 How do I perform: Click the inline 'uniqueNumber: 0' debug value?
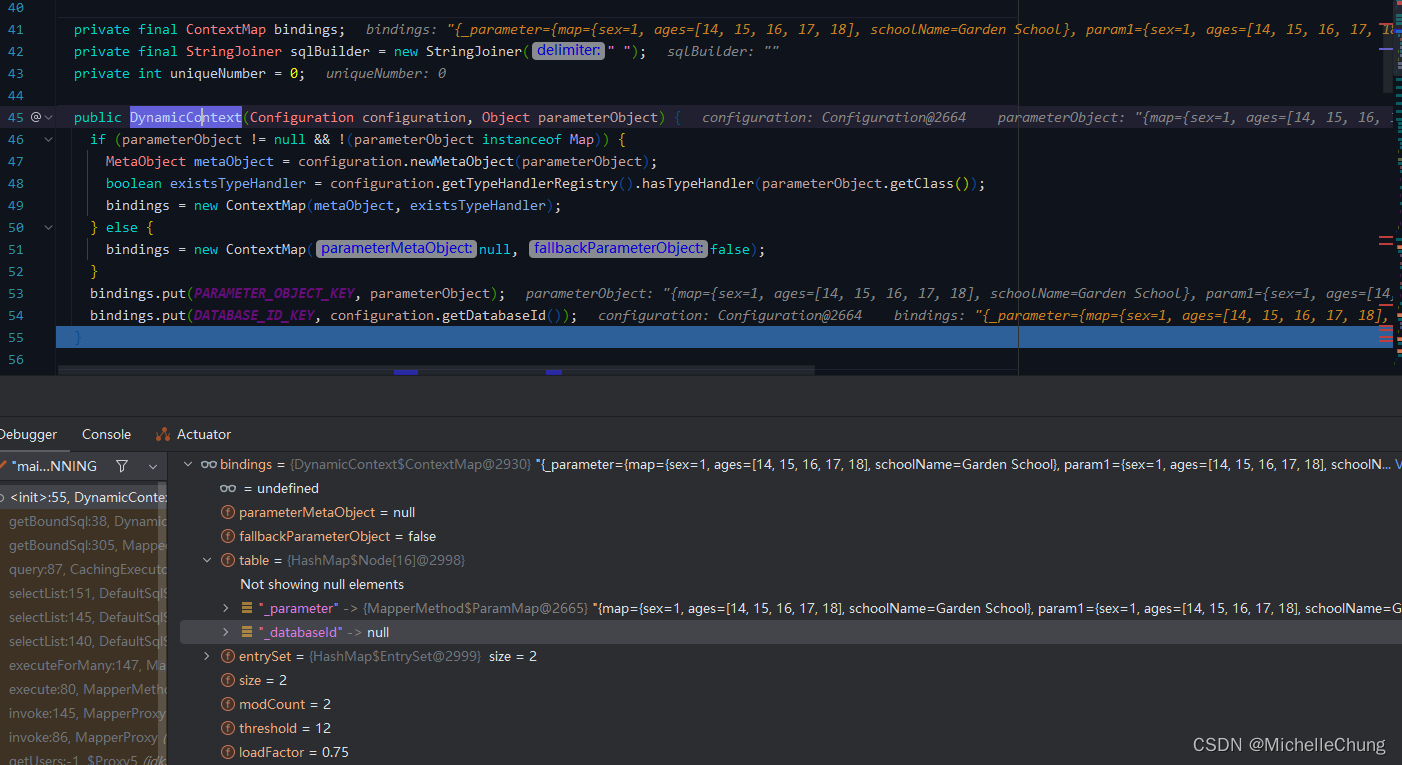[x=386, y=73]
